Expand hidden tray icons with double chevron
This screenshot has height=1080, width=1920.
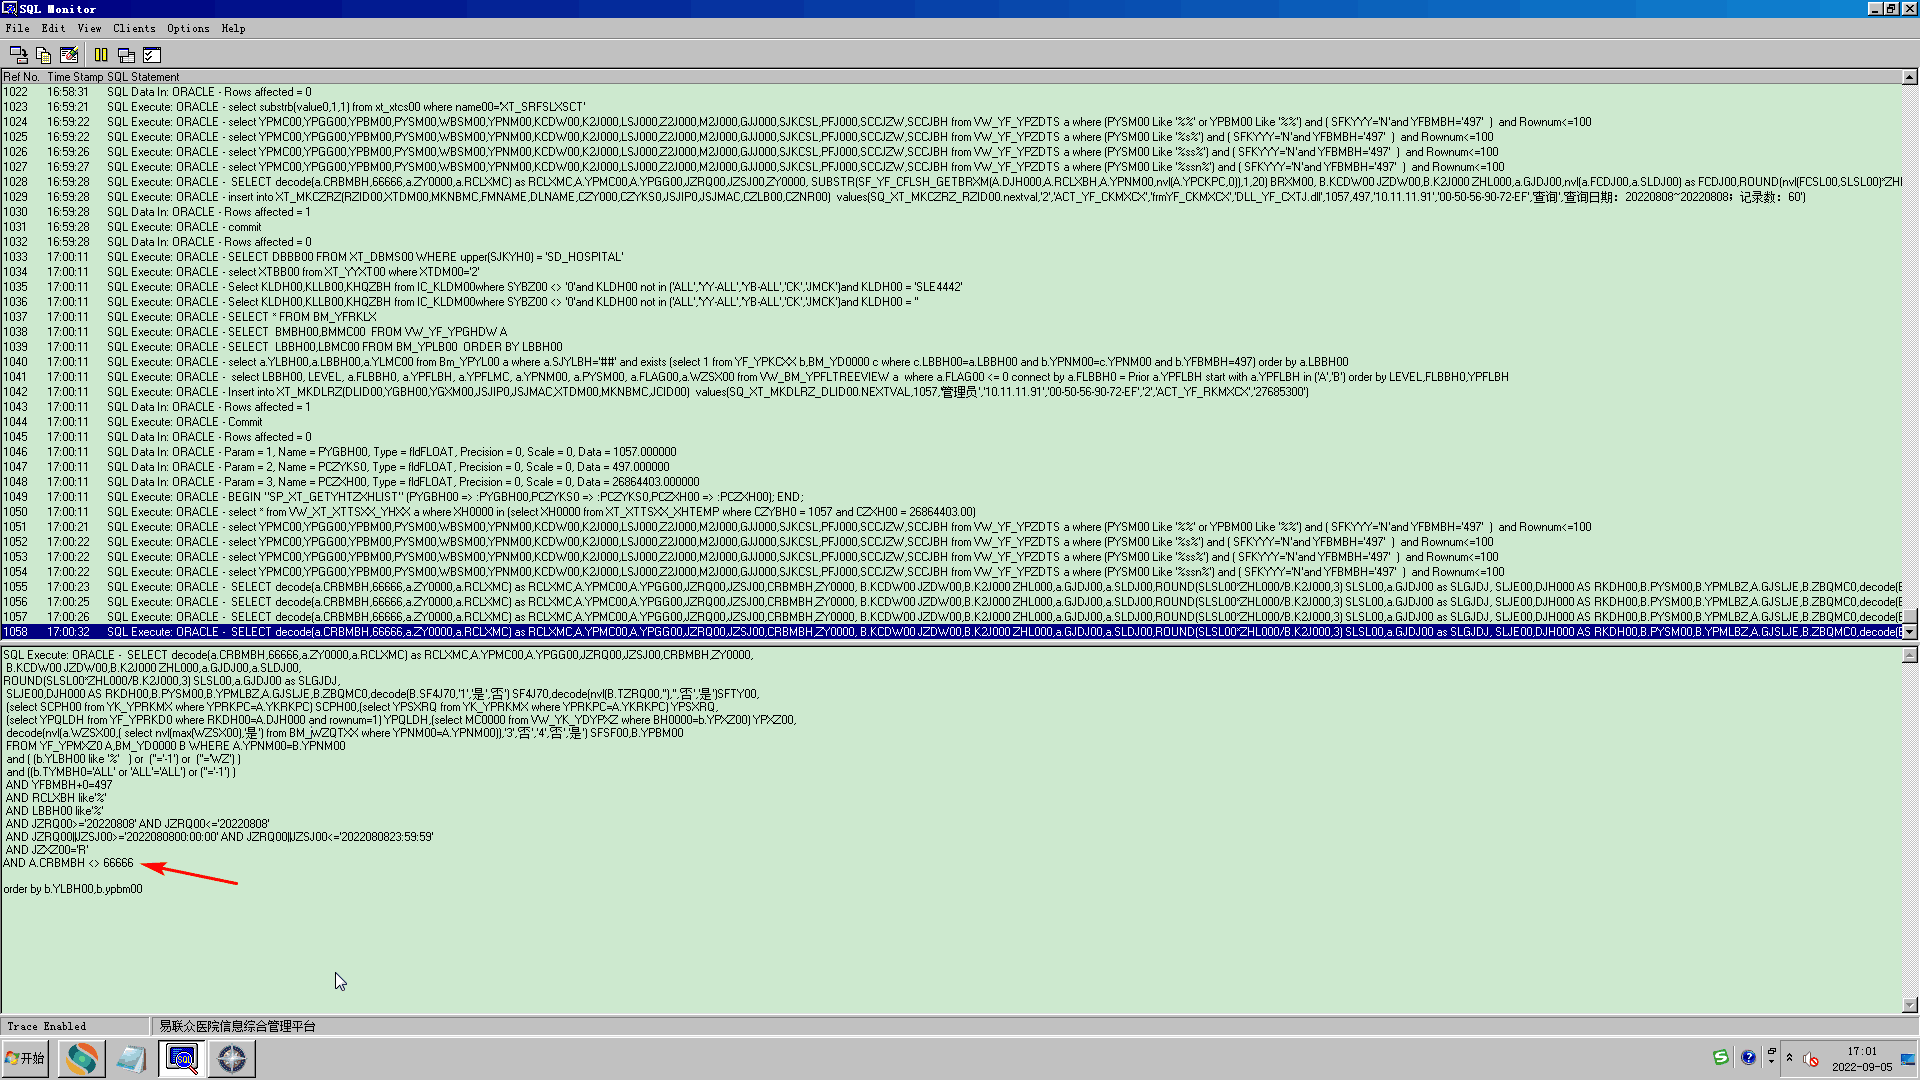(1789, 1058)
